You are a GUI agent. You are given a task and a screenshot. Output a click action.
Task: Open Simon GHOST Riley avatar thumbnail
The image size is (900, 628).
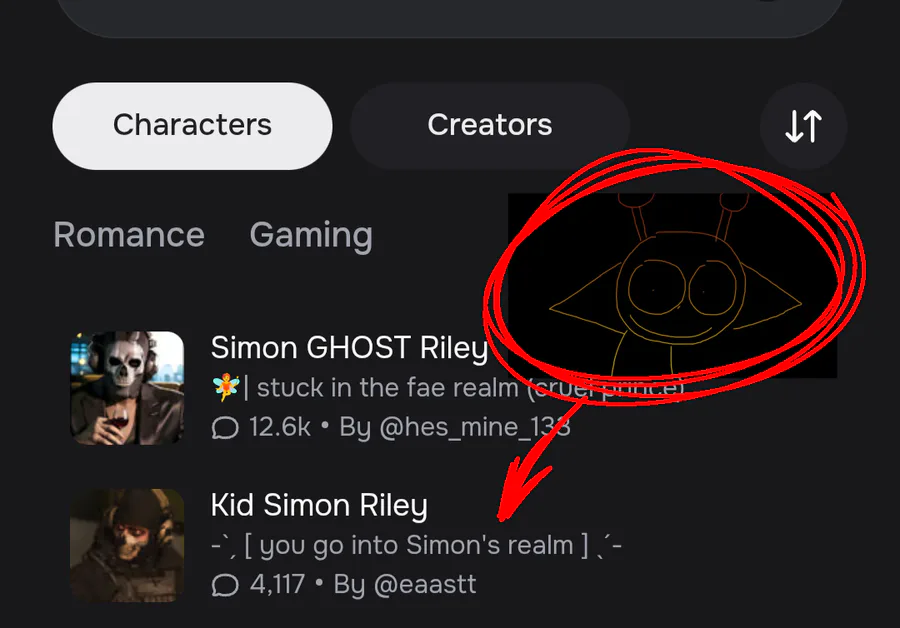click(x=127, y=387)
